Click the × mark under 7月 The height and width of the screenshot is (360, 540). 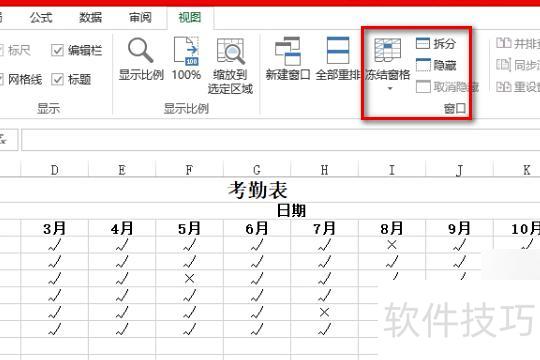[x=324, y=312]
